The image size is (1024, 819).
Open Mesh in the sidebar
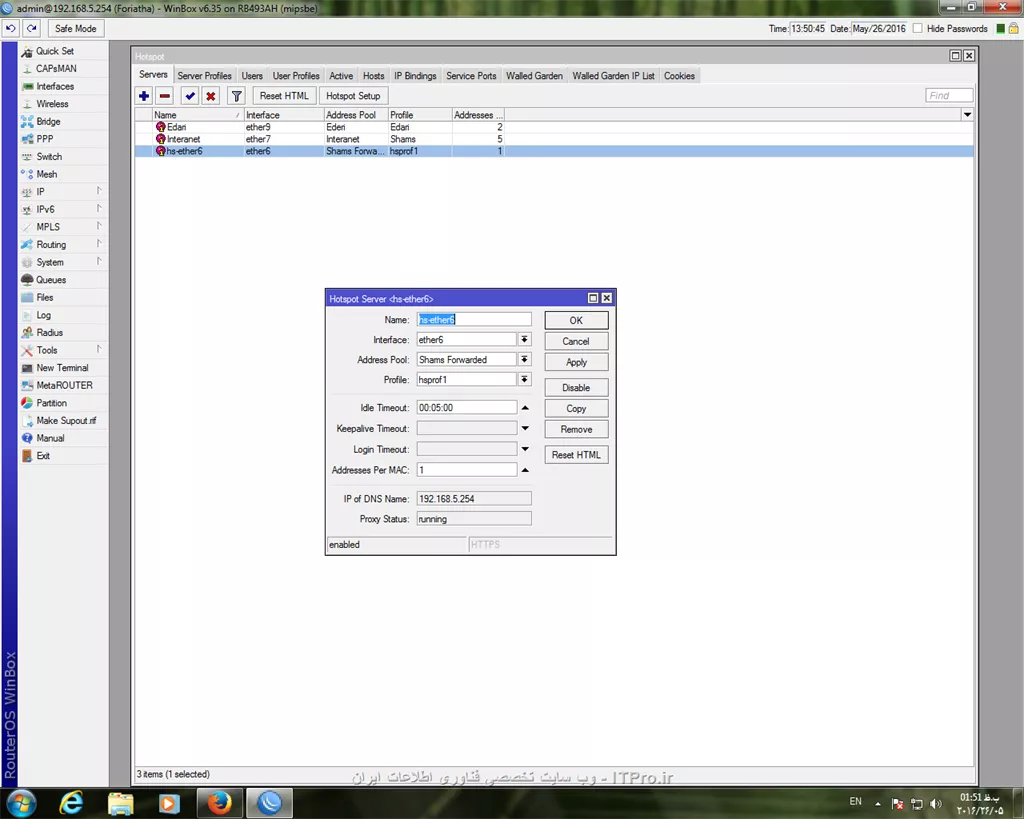pyautogui.click(x=63, y=174)
